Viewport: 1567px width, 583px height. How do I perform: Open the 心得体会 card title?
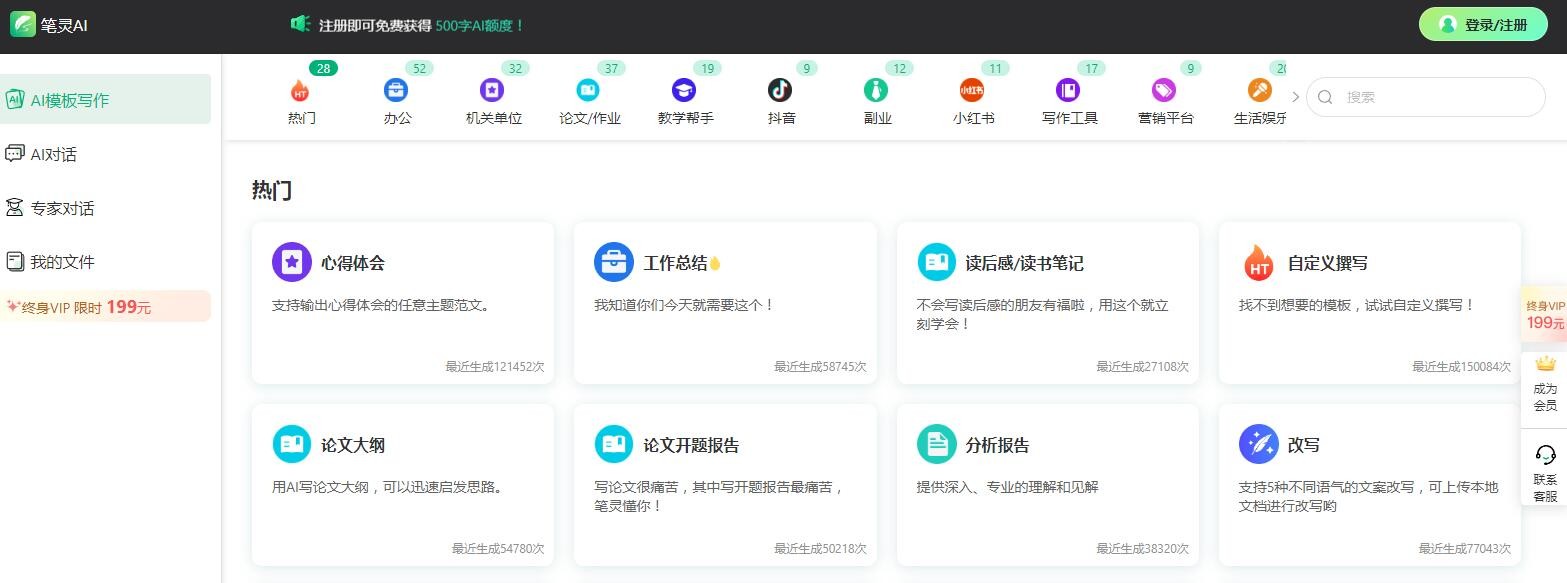tap(353, 263)
